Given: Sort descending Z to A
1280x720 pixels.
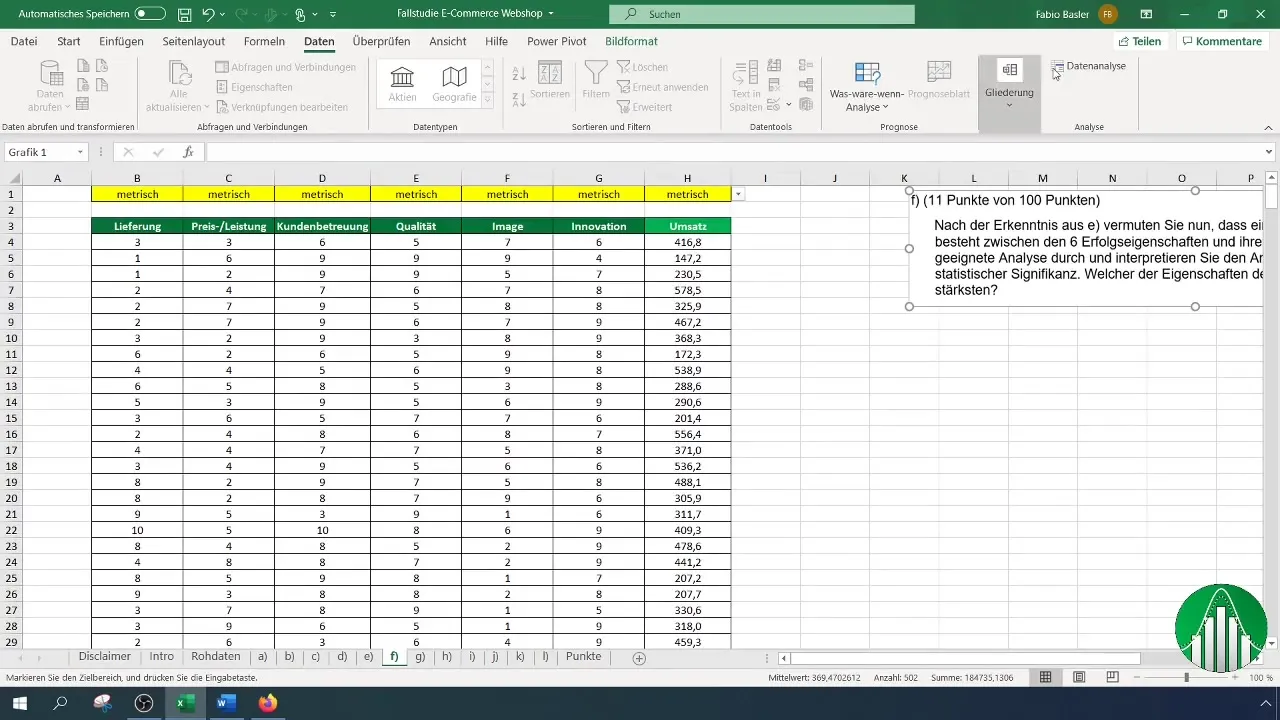Looking at the screenshot, I should (x=519, y=98).
